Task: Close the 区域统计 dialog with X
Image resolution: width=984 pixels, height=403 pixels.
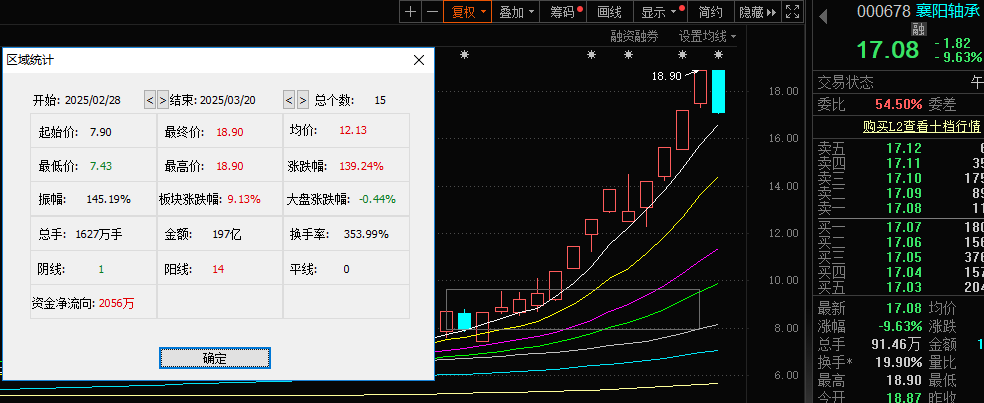Action: point(420,60)
